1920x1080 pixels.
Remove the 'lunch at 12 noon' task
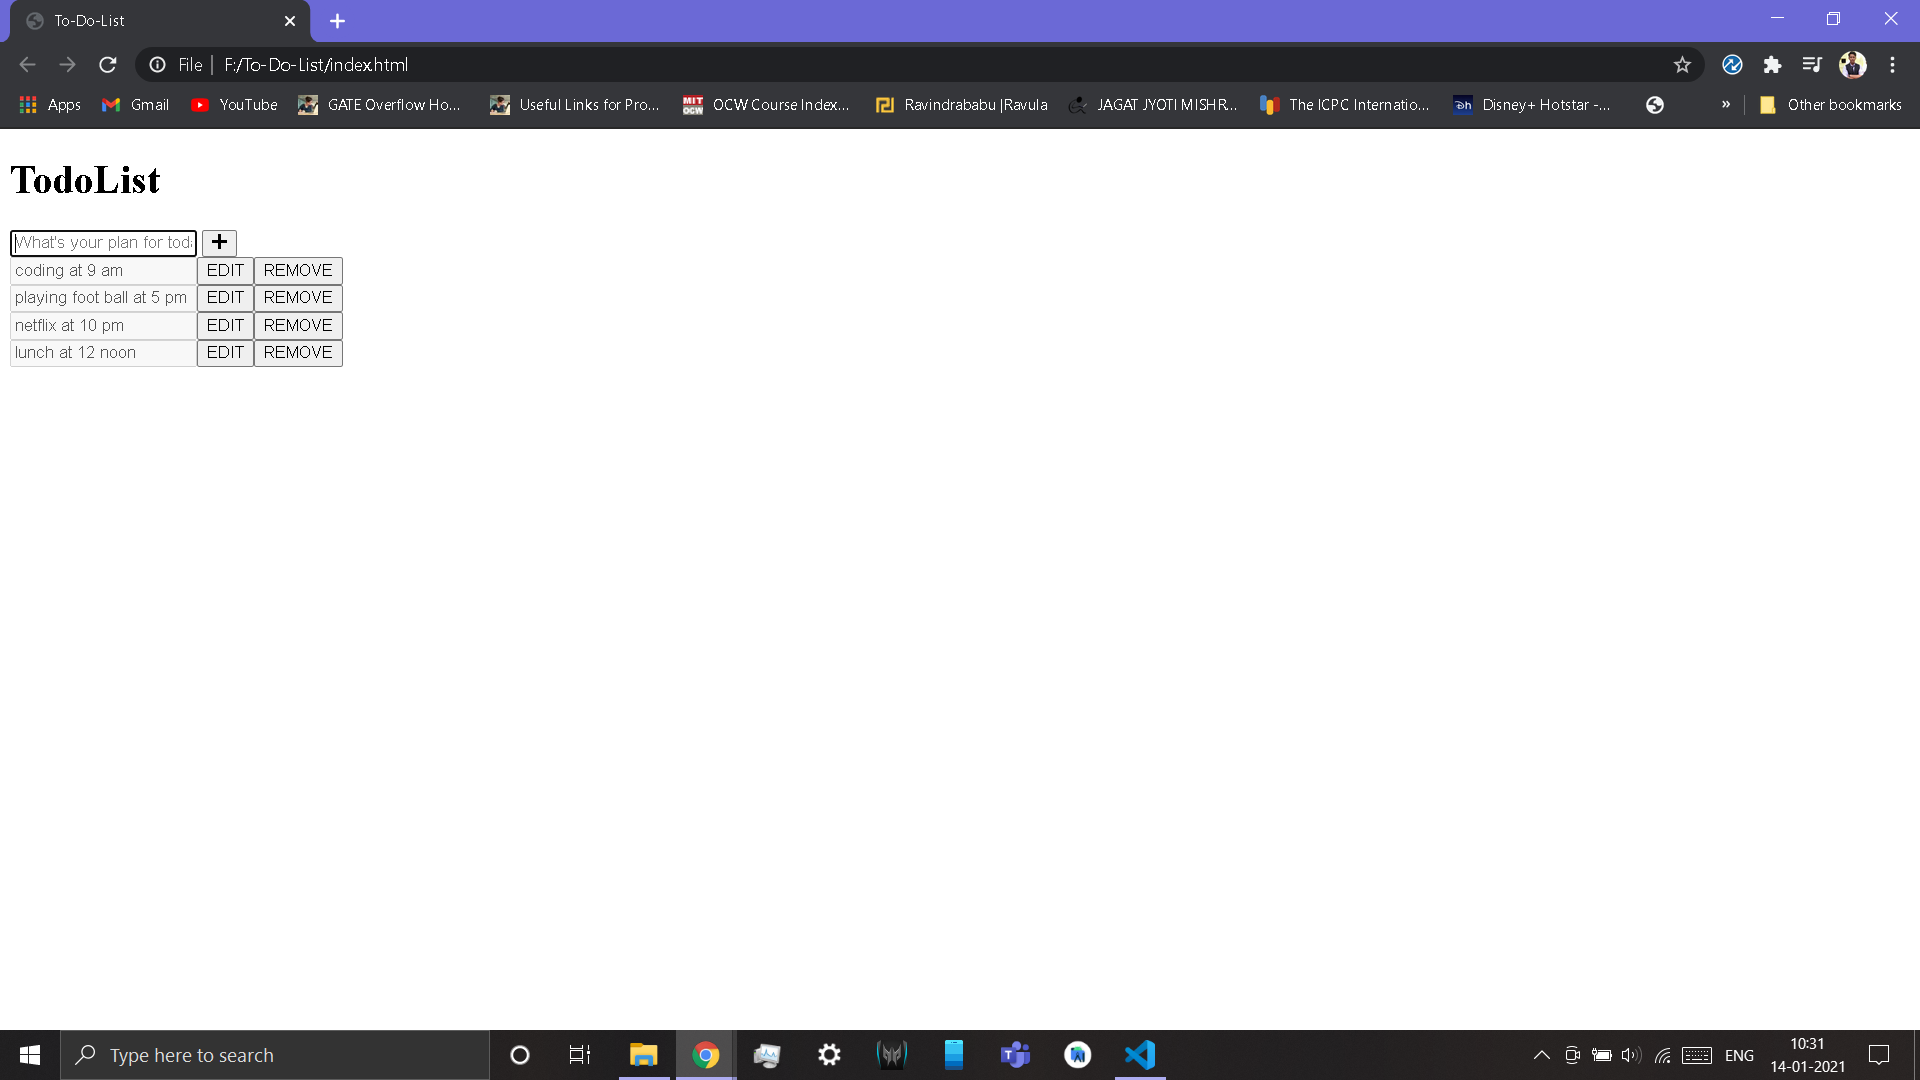tap(298, 352)
